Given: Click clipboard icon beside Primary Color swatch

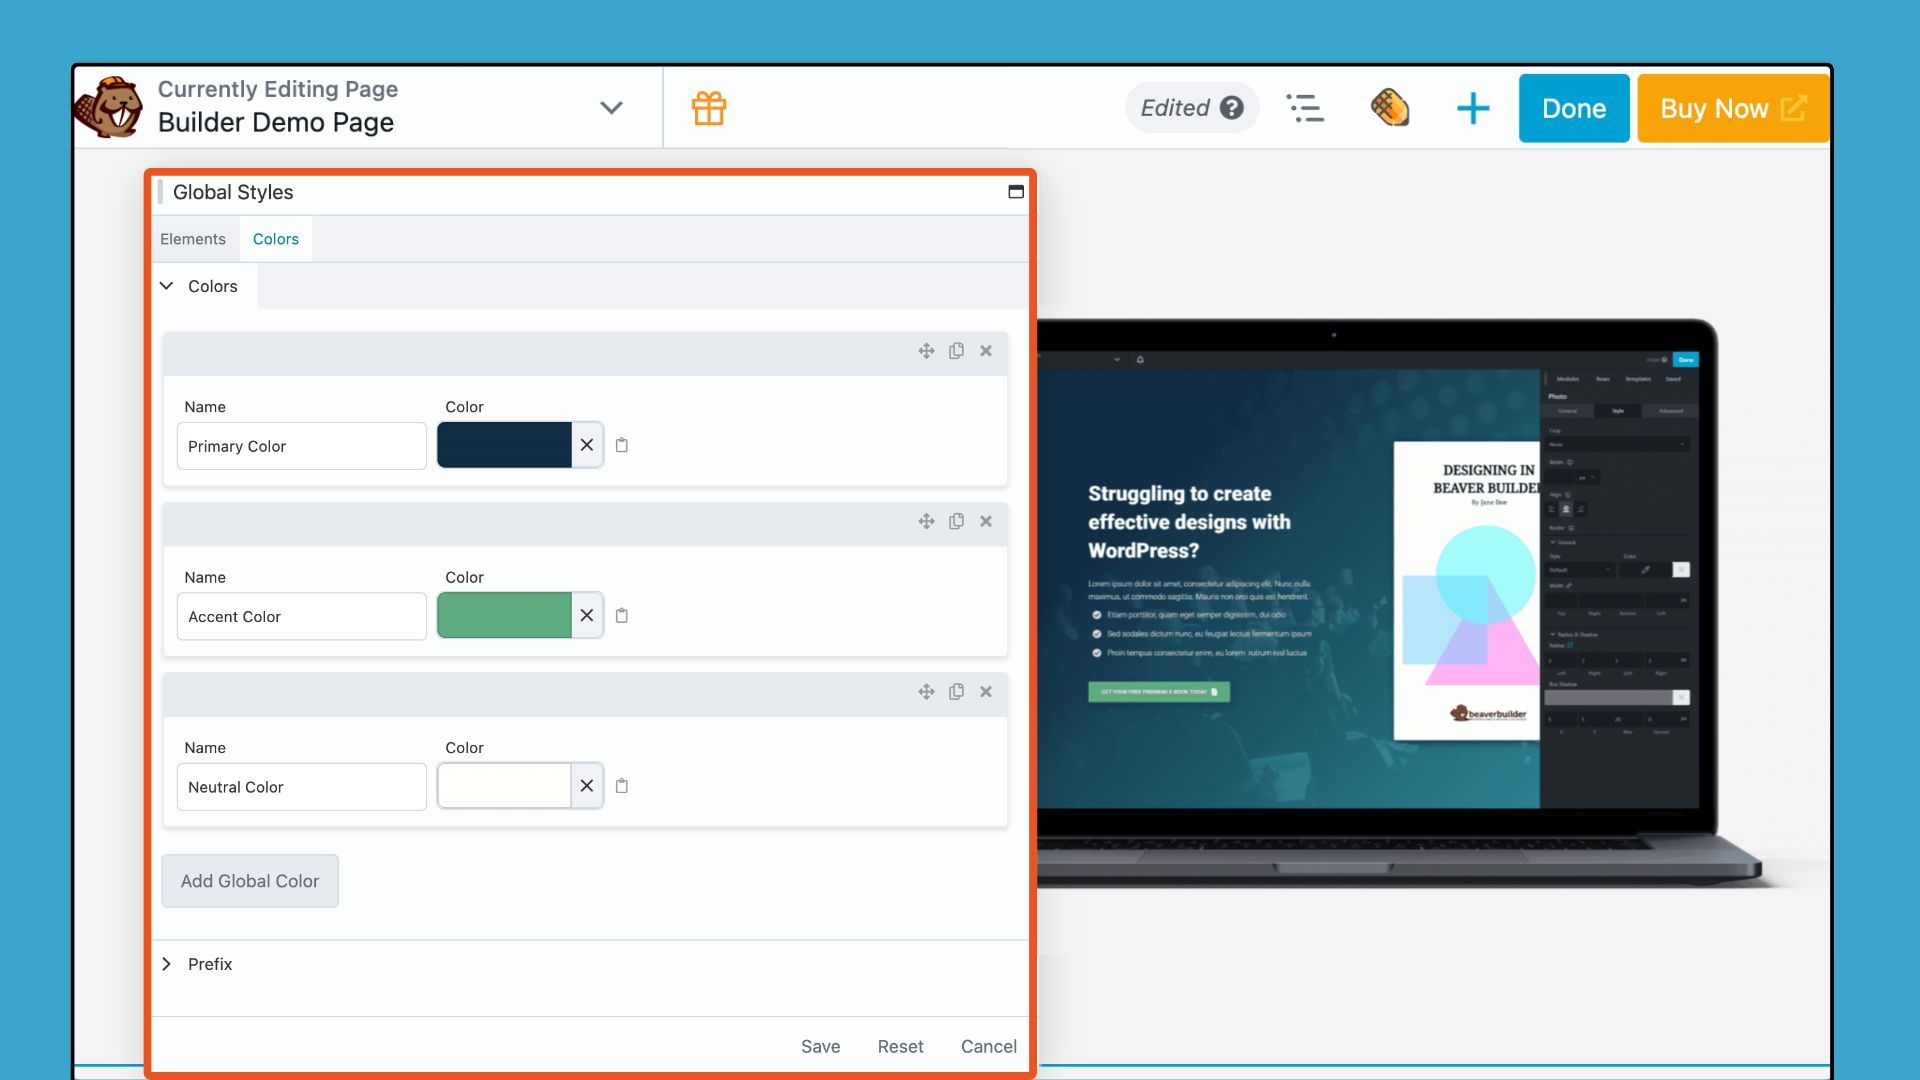Looking at the screenshot, I should [621, 445].
